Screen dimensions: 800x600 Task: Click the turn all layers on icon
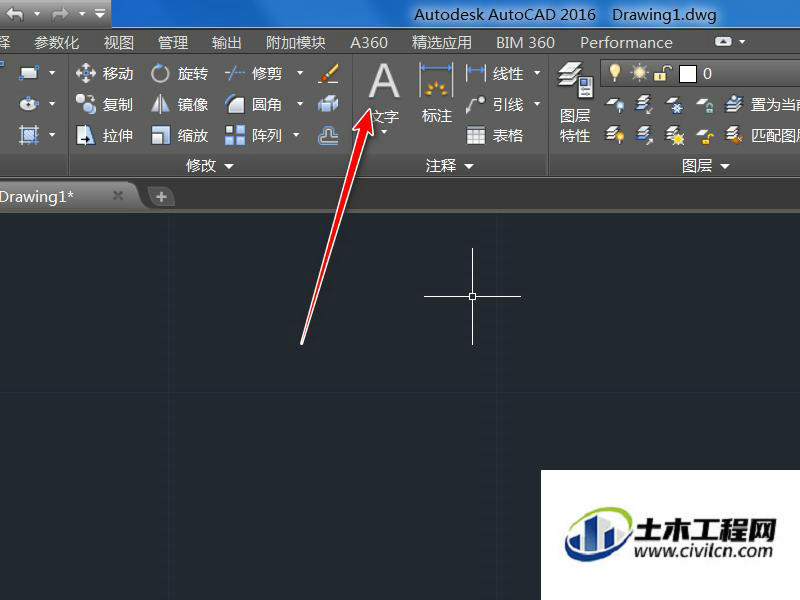tap(615, 136)
